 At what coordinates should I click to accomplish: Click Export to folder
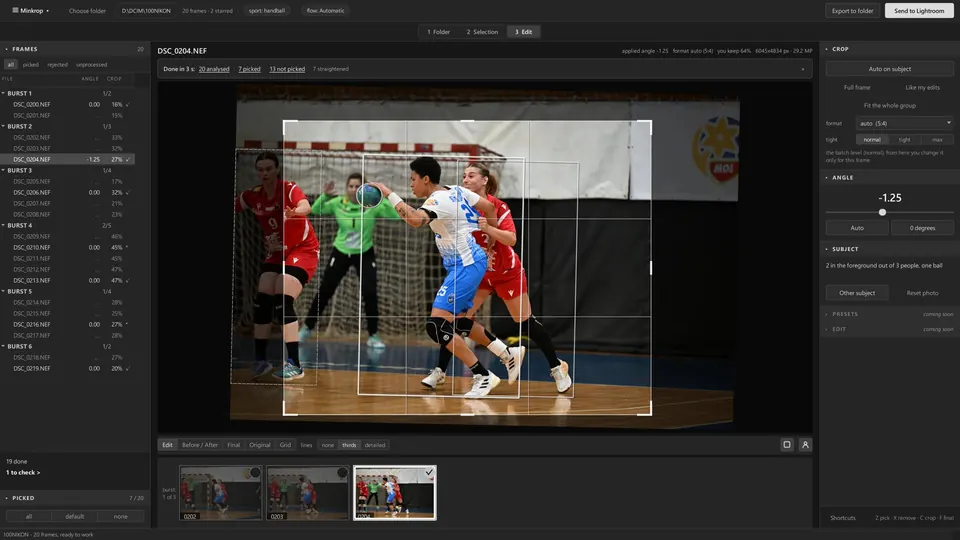pos(852,10)
